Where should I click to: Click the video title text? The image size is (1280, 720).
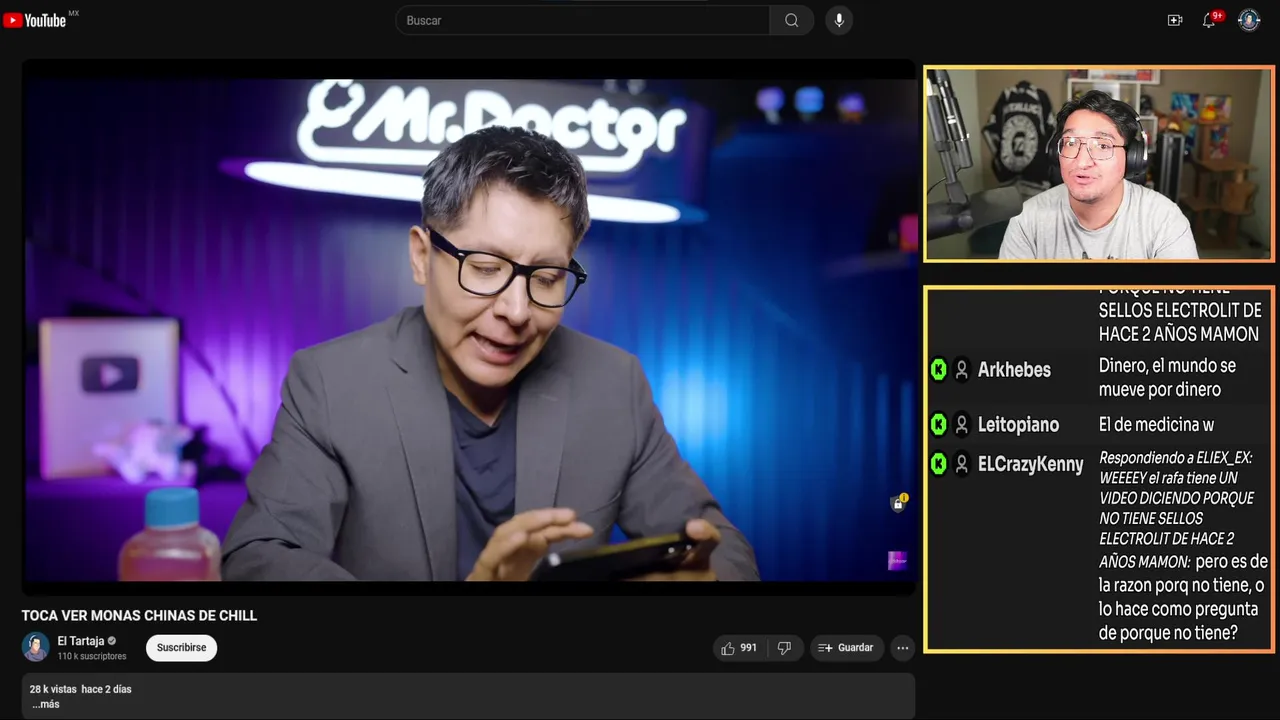click(x=139, y=616)
